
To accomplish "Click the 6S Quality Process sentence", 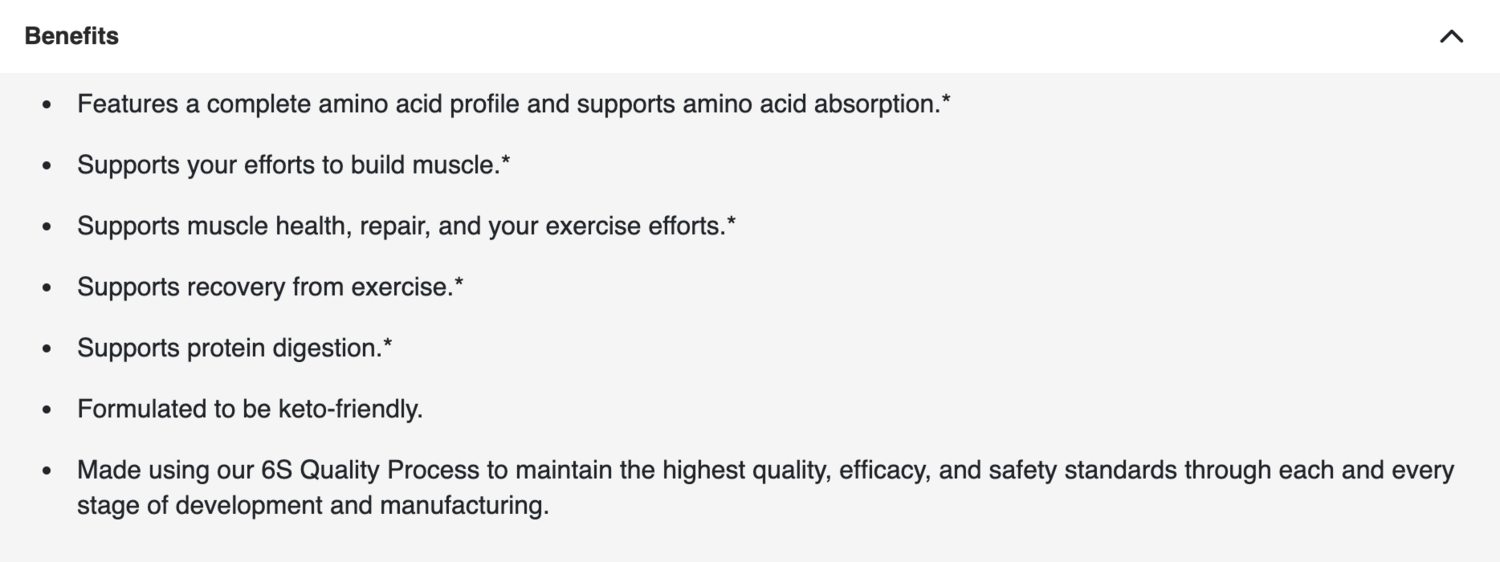I will point(765,470).
